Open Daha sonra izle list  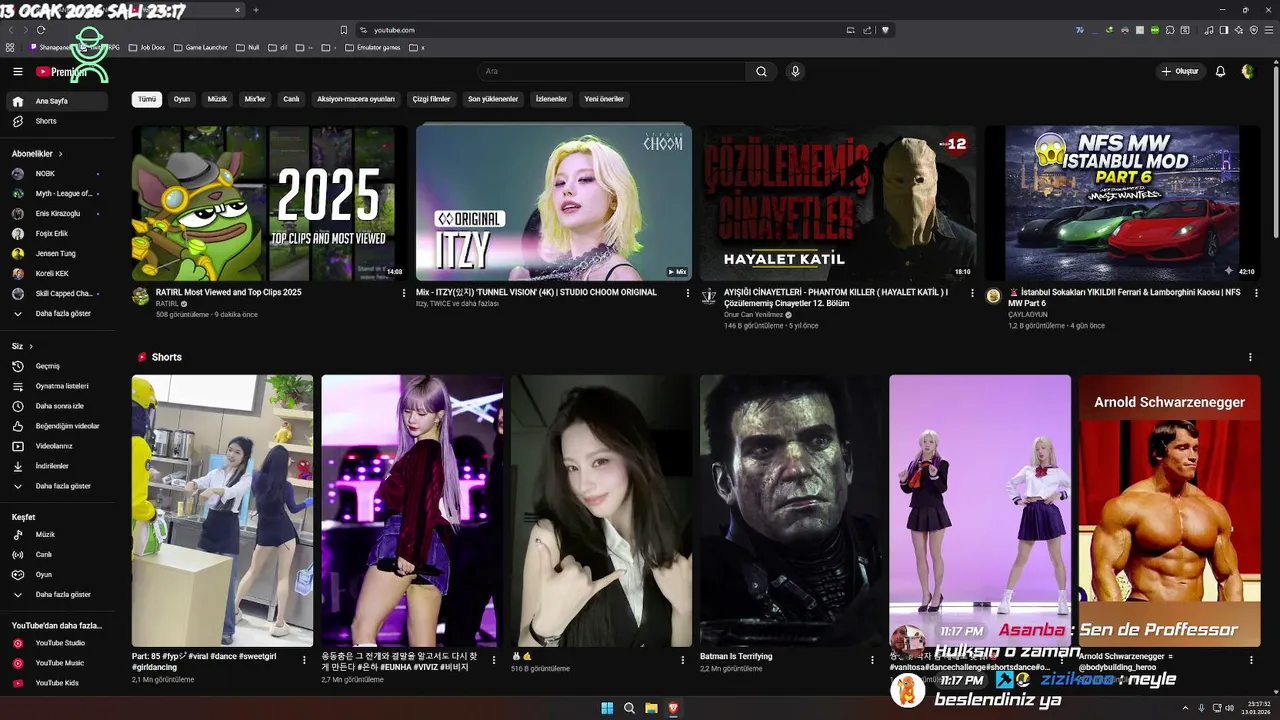point(58,406)
